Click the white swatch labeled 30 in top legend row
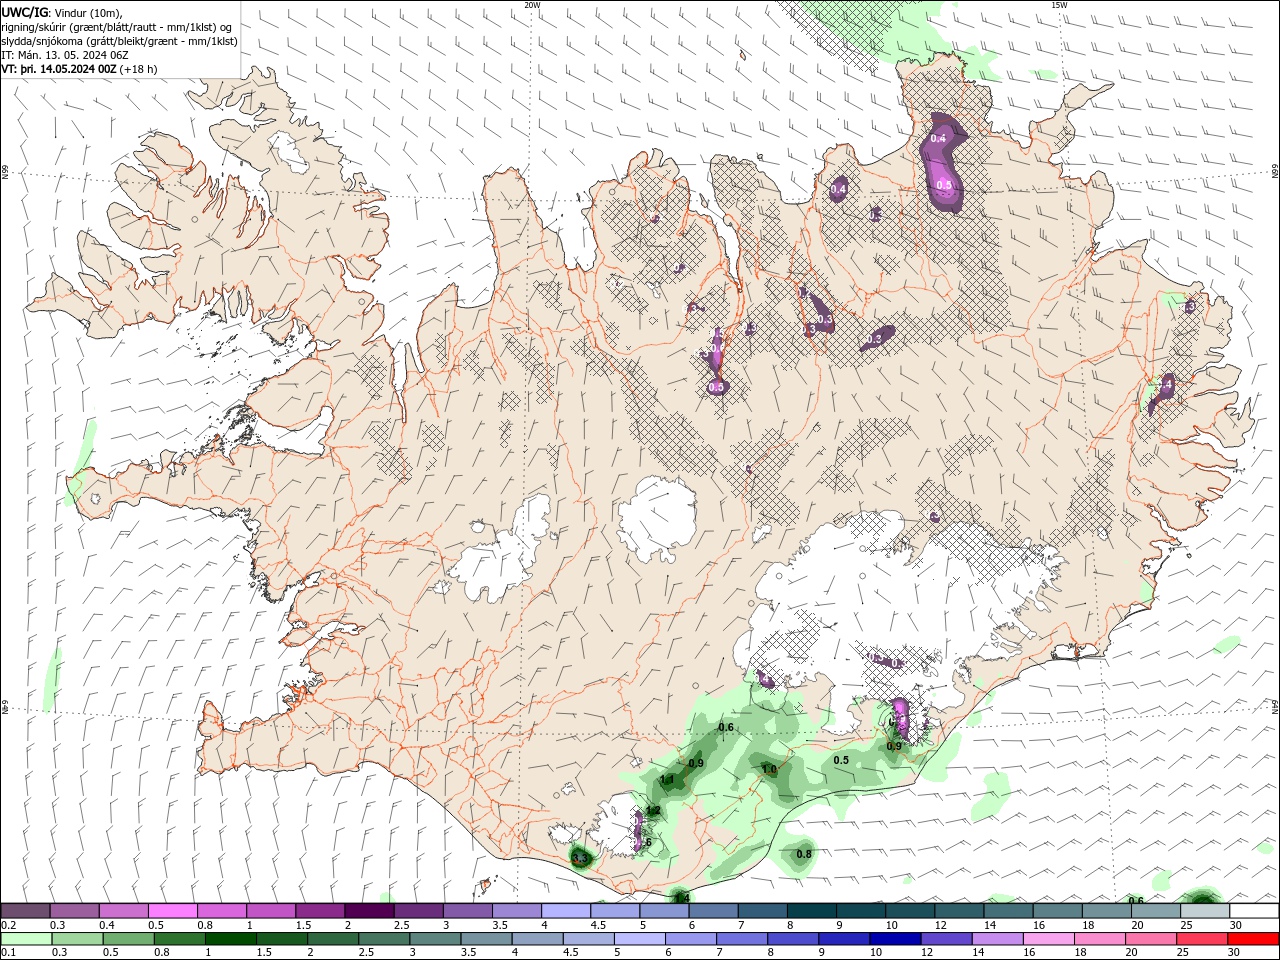This screenshot has width=1280, height=960. click(x=1254, y=911)
